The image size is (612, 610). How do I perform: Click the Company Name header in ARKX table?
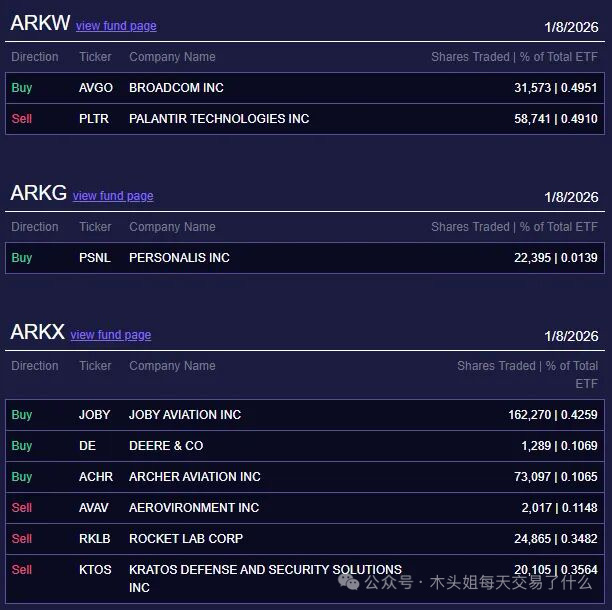tap(172, 366)
